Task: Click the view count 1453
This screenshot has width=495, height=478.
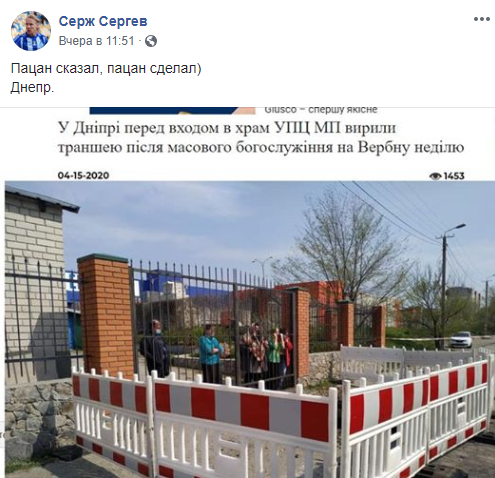Action: point(454,176)
